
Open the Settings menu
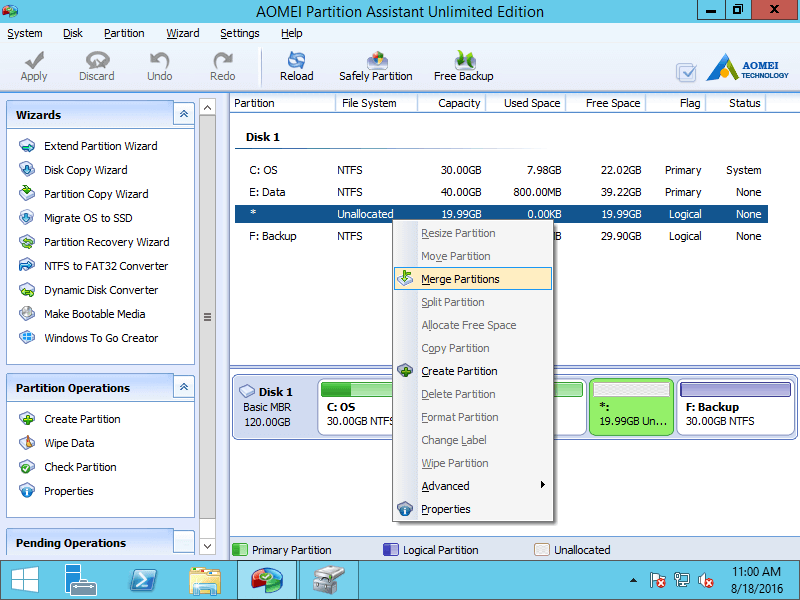[239, 33]
